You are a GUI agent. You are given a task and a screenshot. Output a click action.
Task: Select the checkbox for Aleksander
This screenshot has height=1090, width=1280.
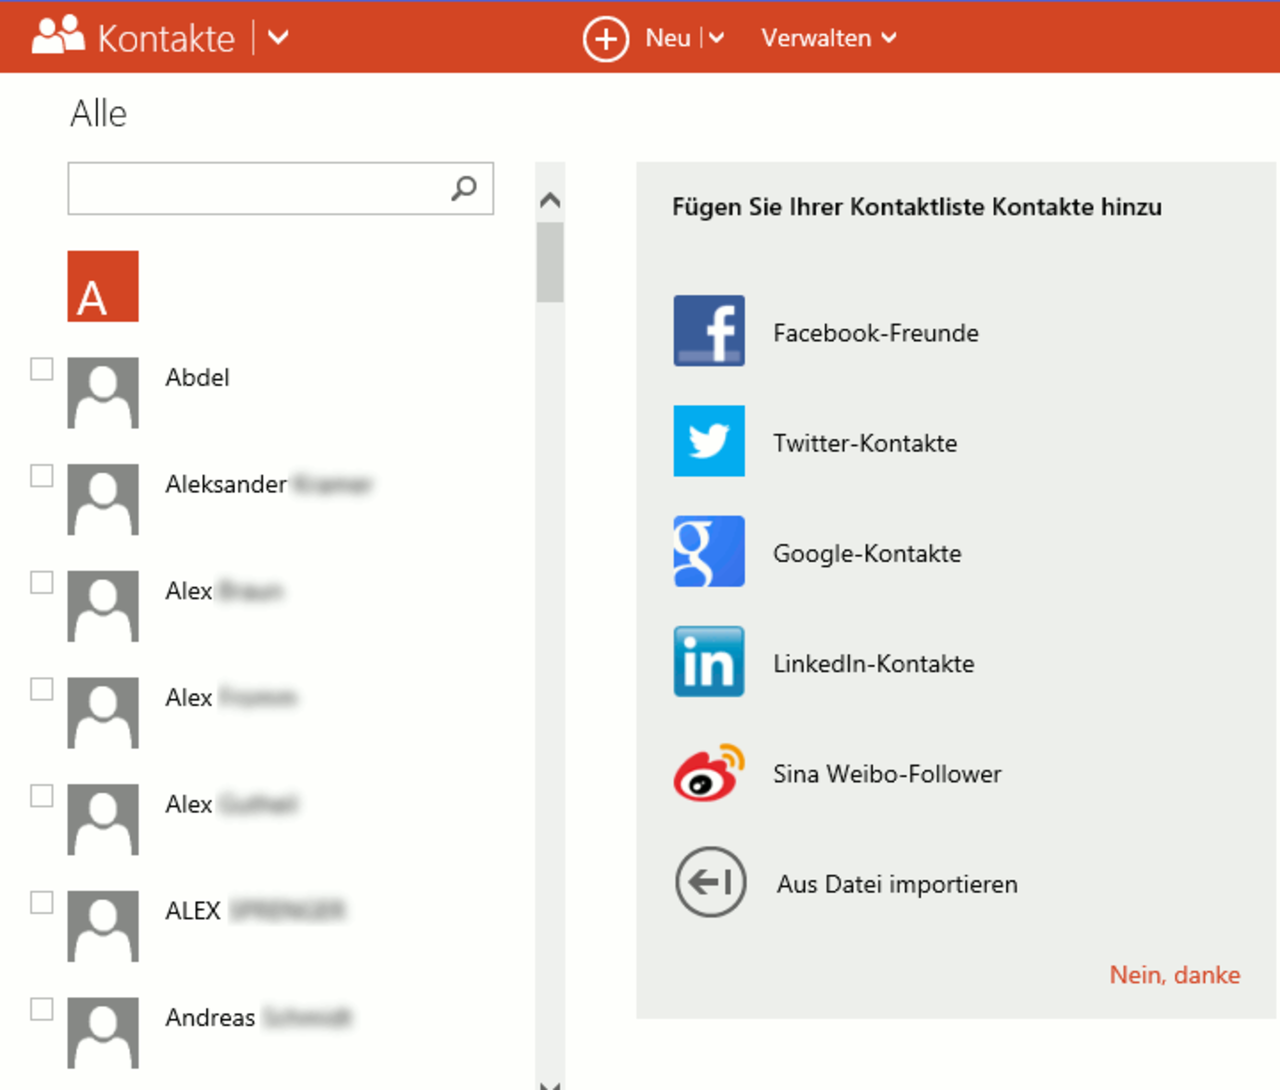(x=42, y=476)
